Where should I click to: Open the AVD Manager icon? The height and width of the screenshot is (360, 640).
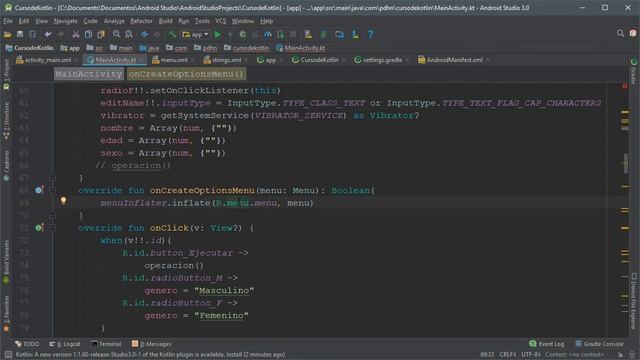pos(308,35)
